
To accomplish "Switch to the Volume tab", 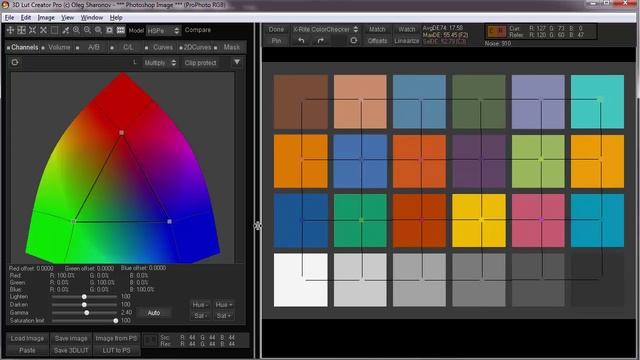I will point(57,47).
